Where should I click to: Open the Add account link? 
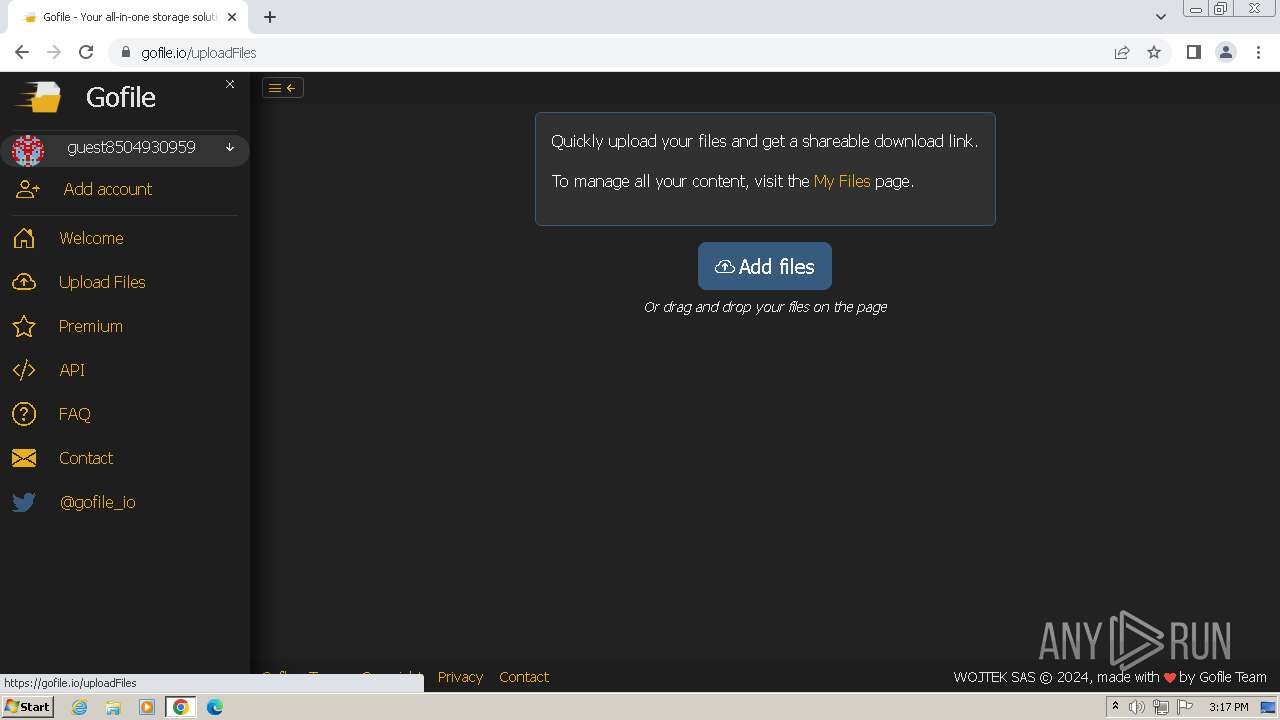pos(108,189)
